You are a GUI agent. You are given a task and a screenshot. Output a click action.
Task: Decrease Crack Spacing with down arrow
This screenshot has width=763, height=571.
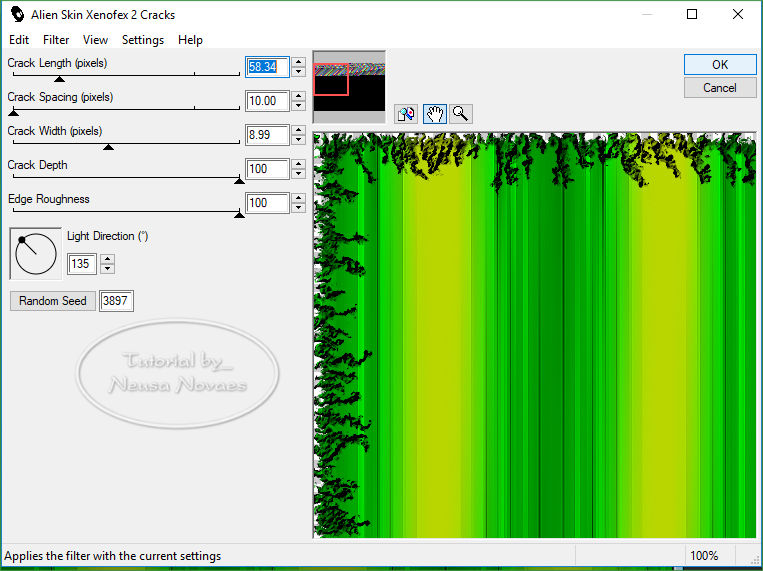299,106
